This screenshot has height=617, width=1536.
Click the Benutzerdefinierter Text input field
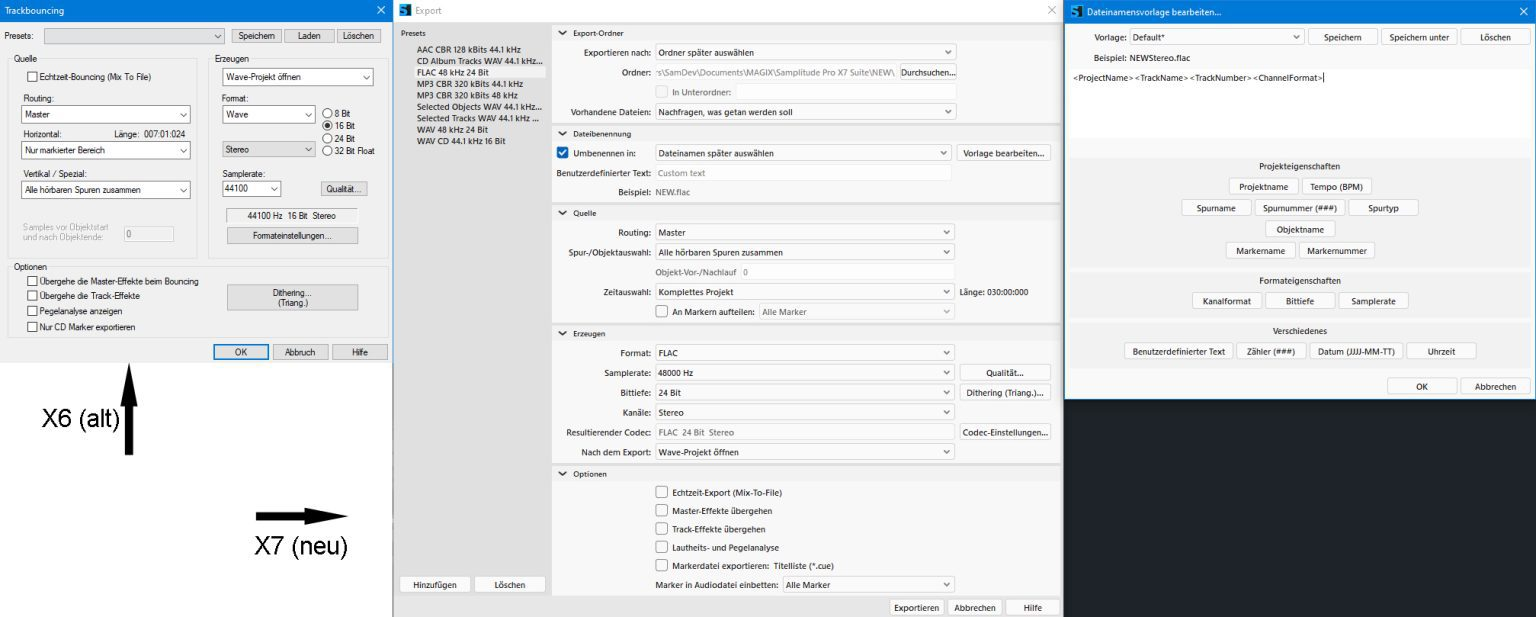[x=803, y=173]
